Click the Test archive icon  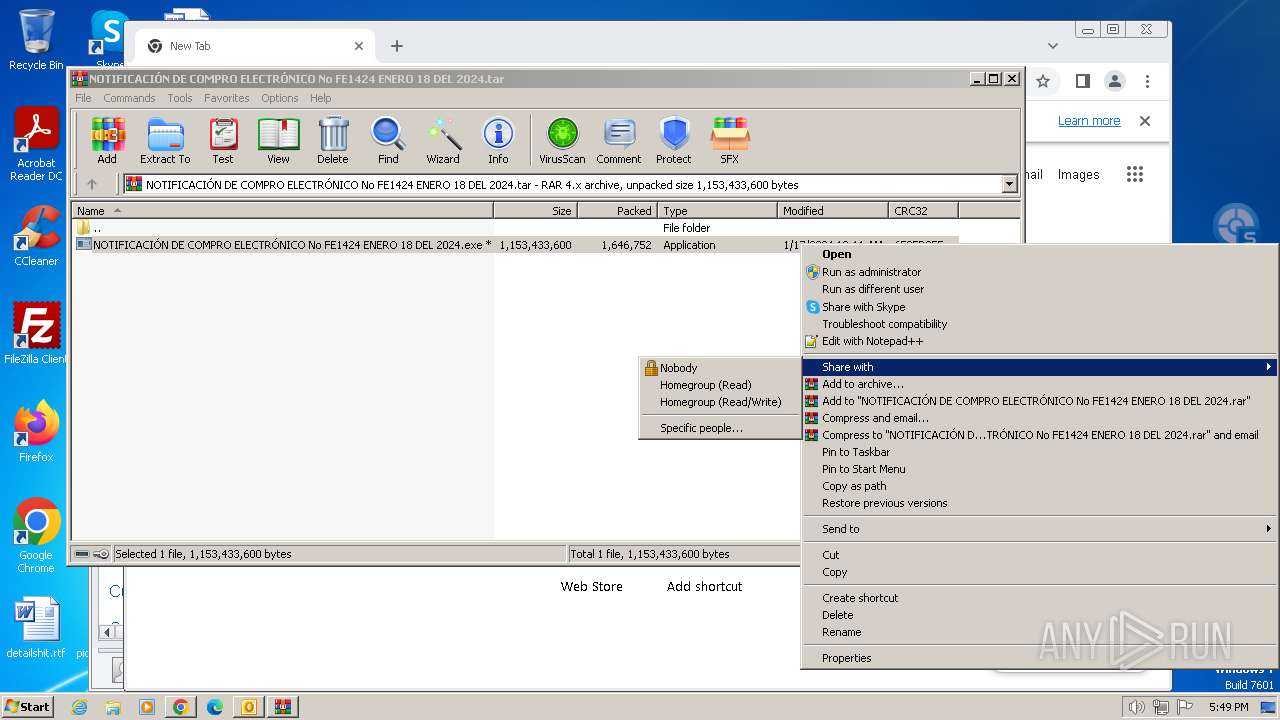[x=223, y=140]
